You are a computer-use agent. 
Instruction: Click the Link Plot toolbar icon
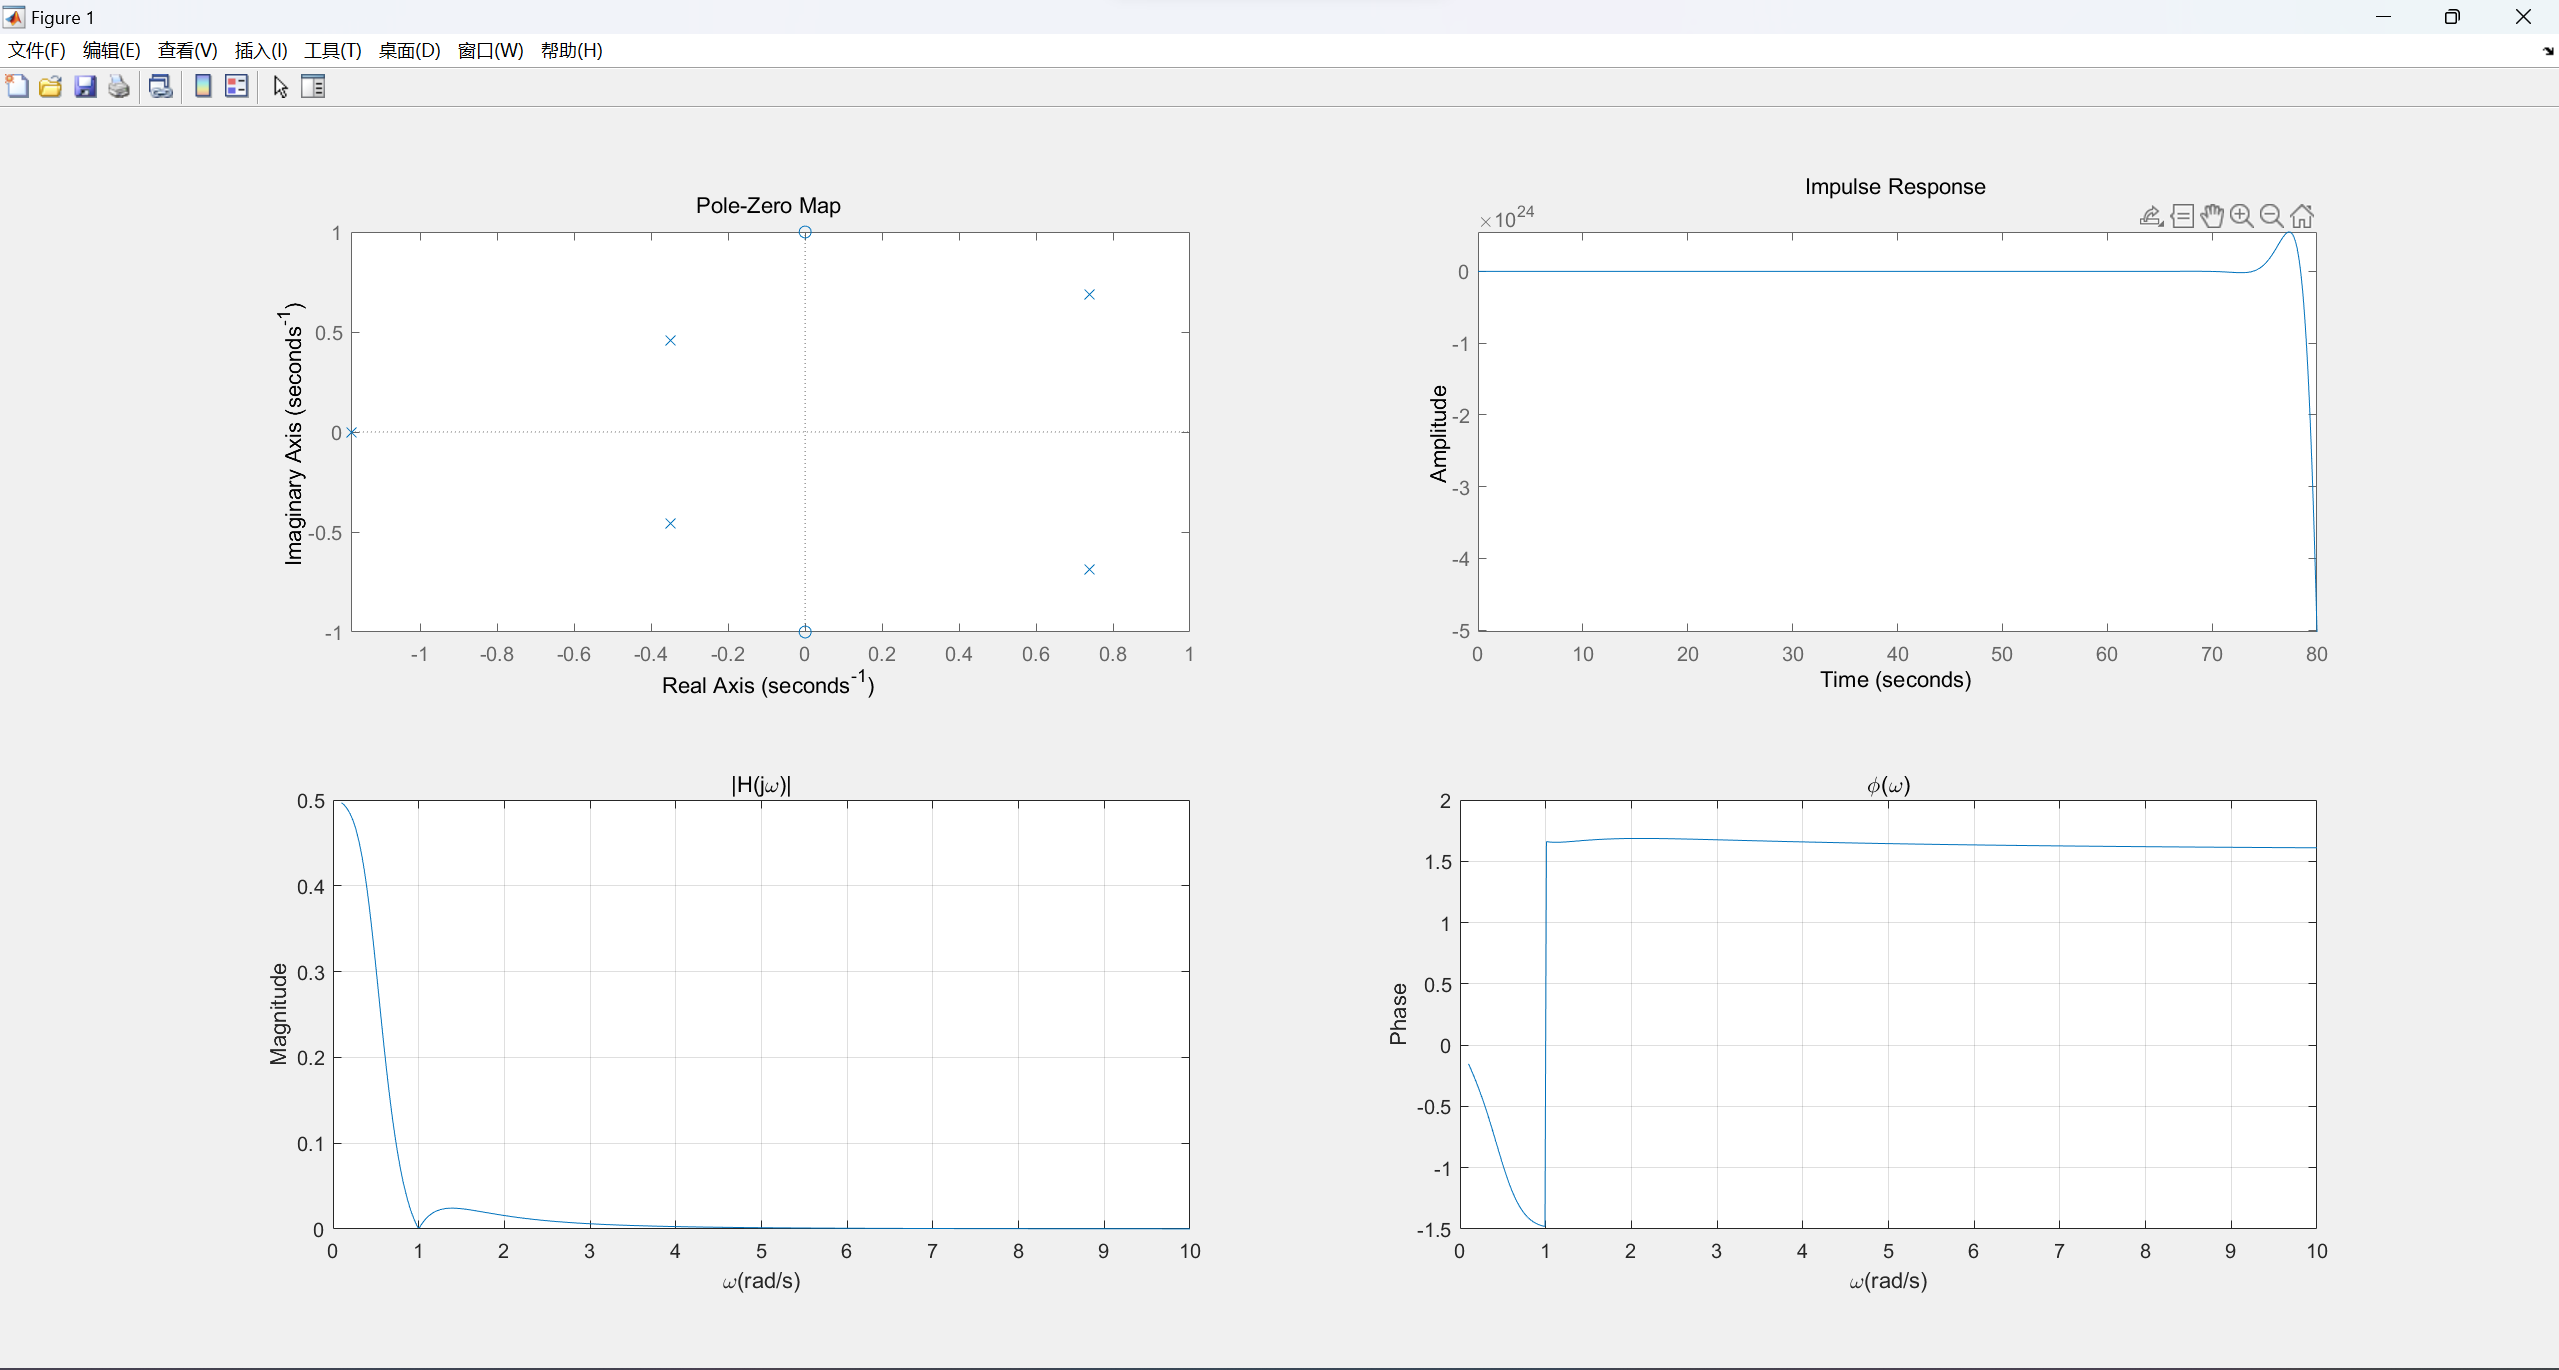160,87
